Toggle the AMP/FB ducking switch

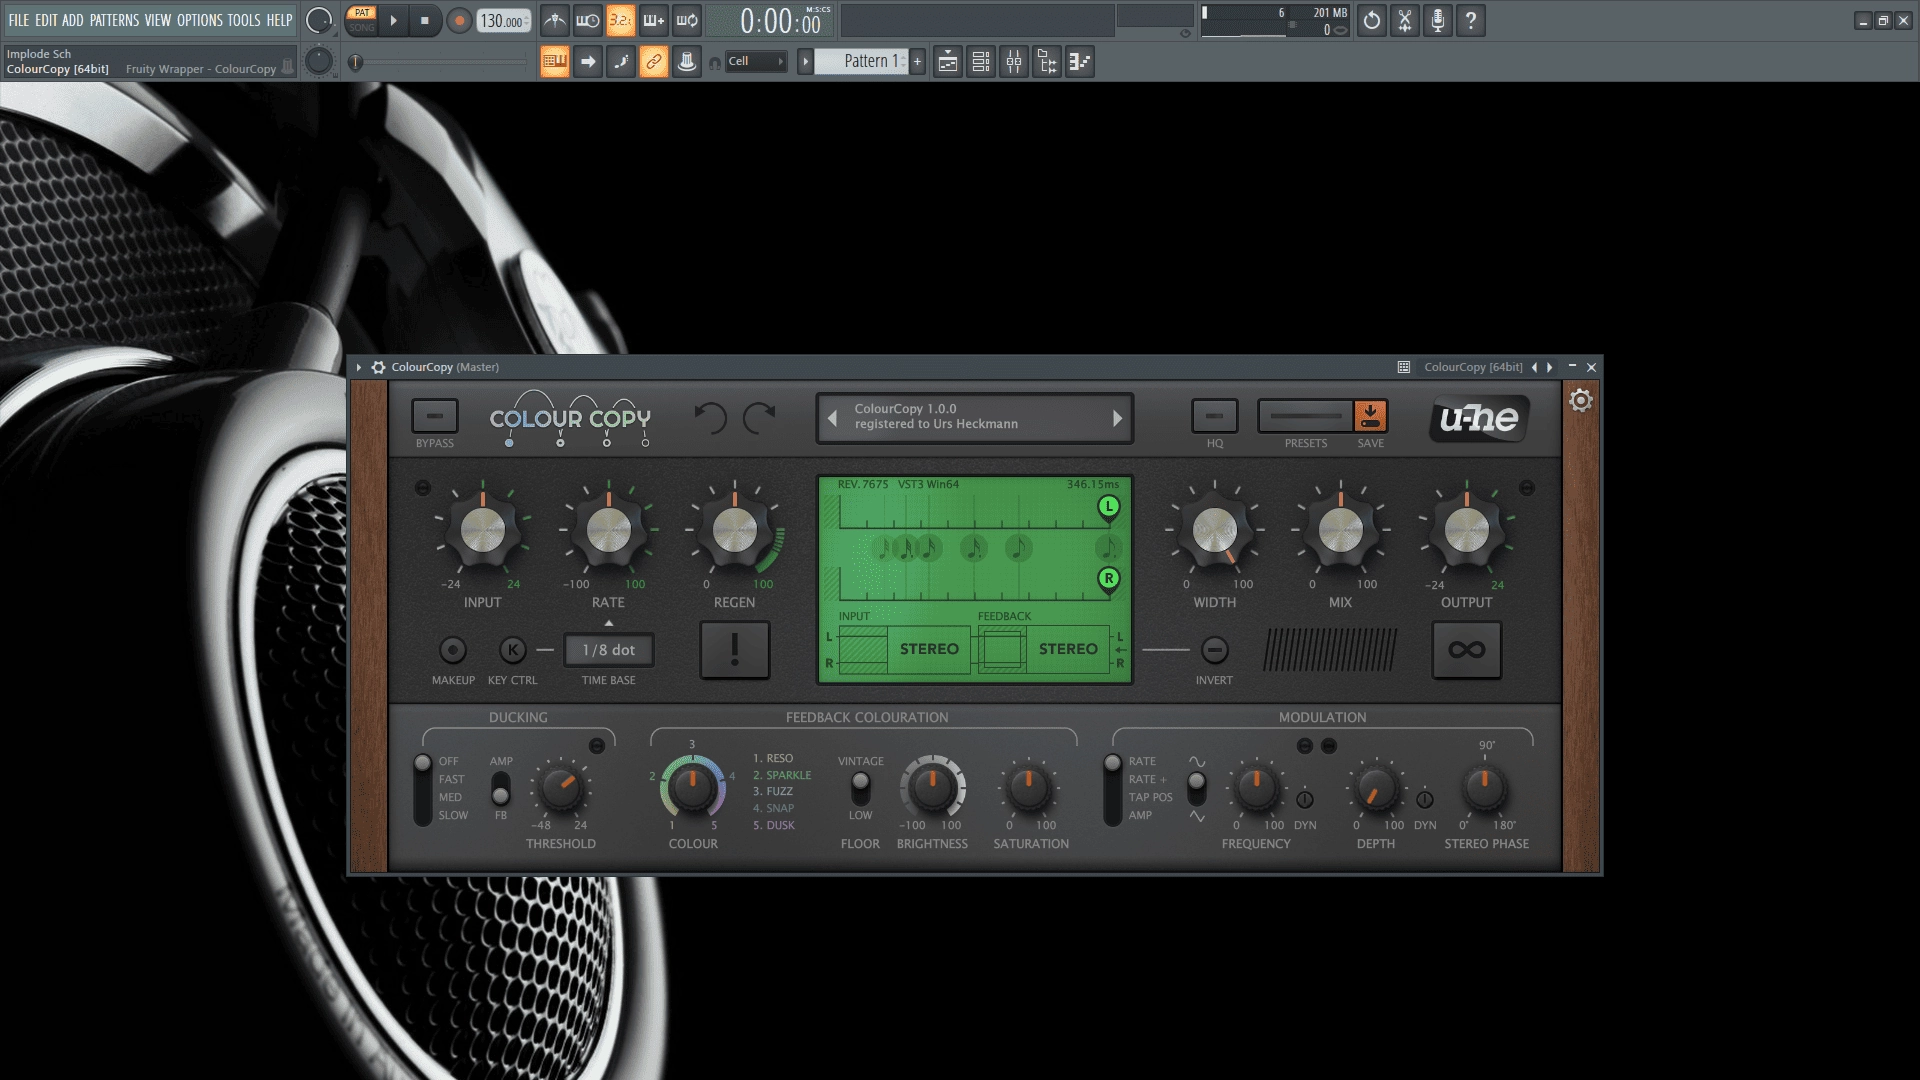pyautogui.click(x=501, y=788)
